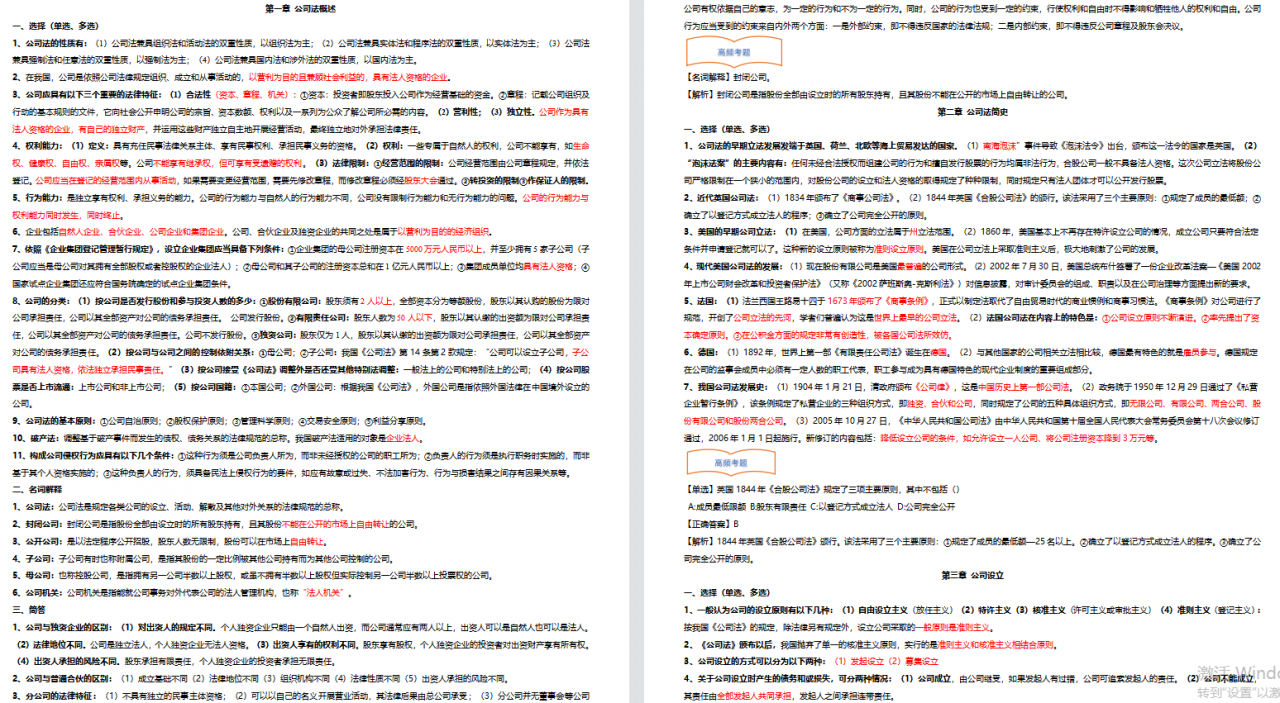Select the 二、名词解释 section heading
Viewport: 1280px width, 703px height.
(x=38, y=490)
